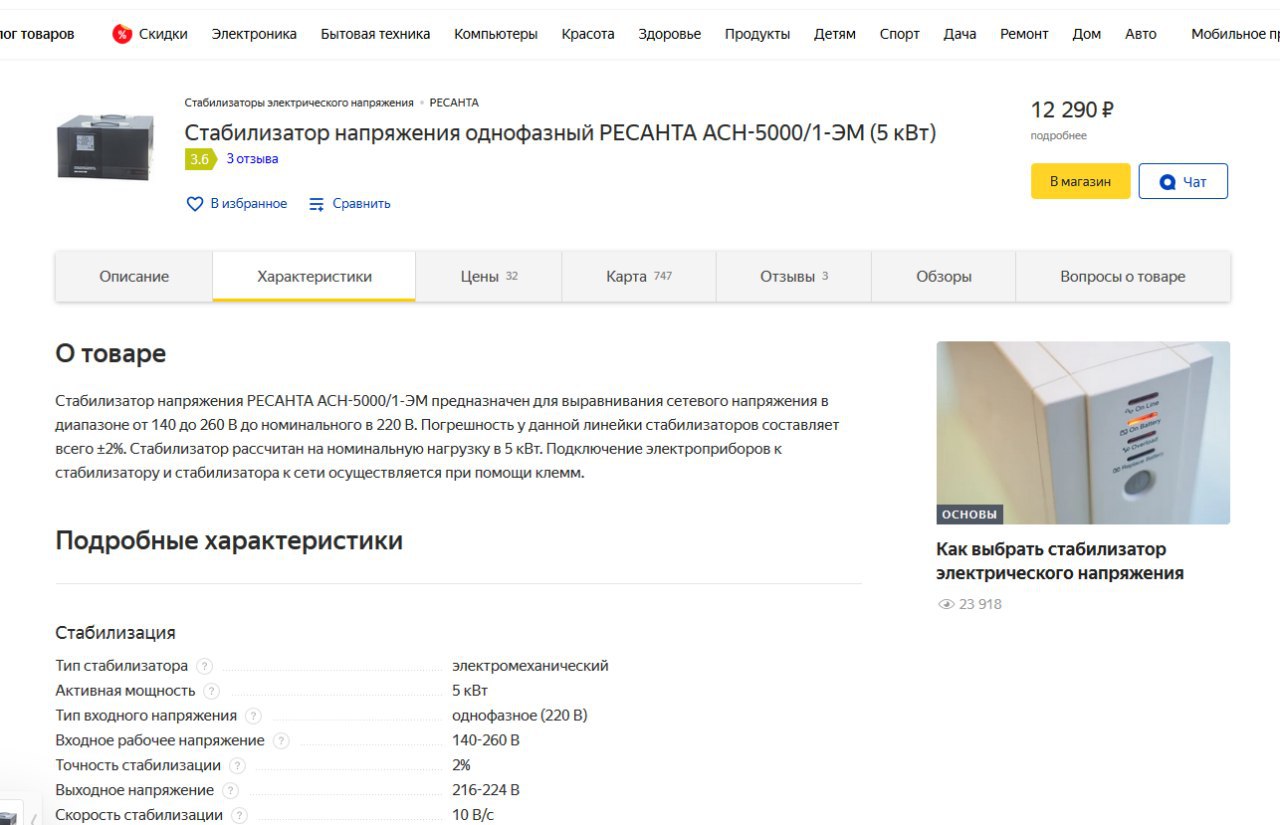The height and width of the screenshot is (825, 1280).
Task: Click the yellow В магазин button
Action: pos(1080,182)
